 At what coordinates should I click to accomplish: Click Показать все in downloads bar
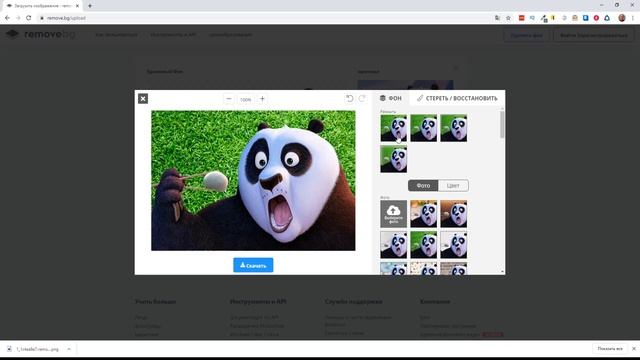610,349
